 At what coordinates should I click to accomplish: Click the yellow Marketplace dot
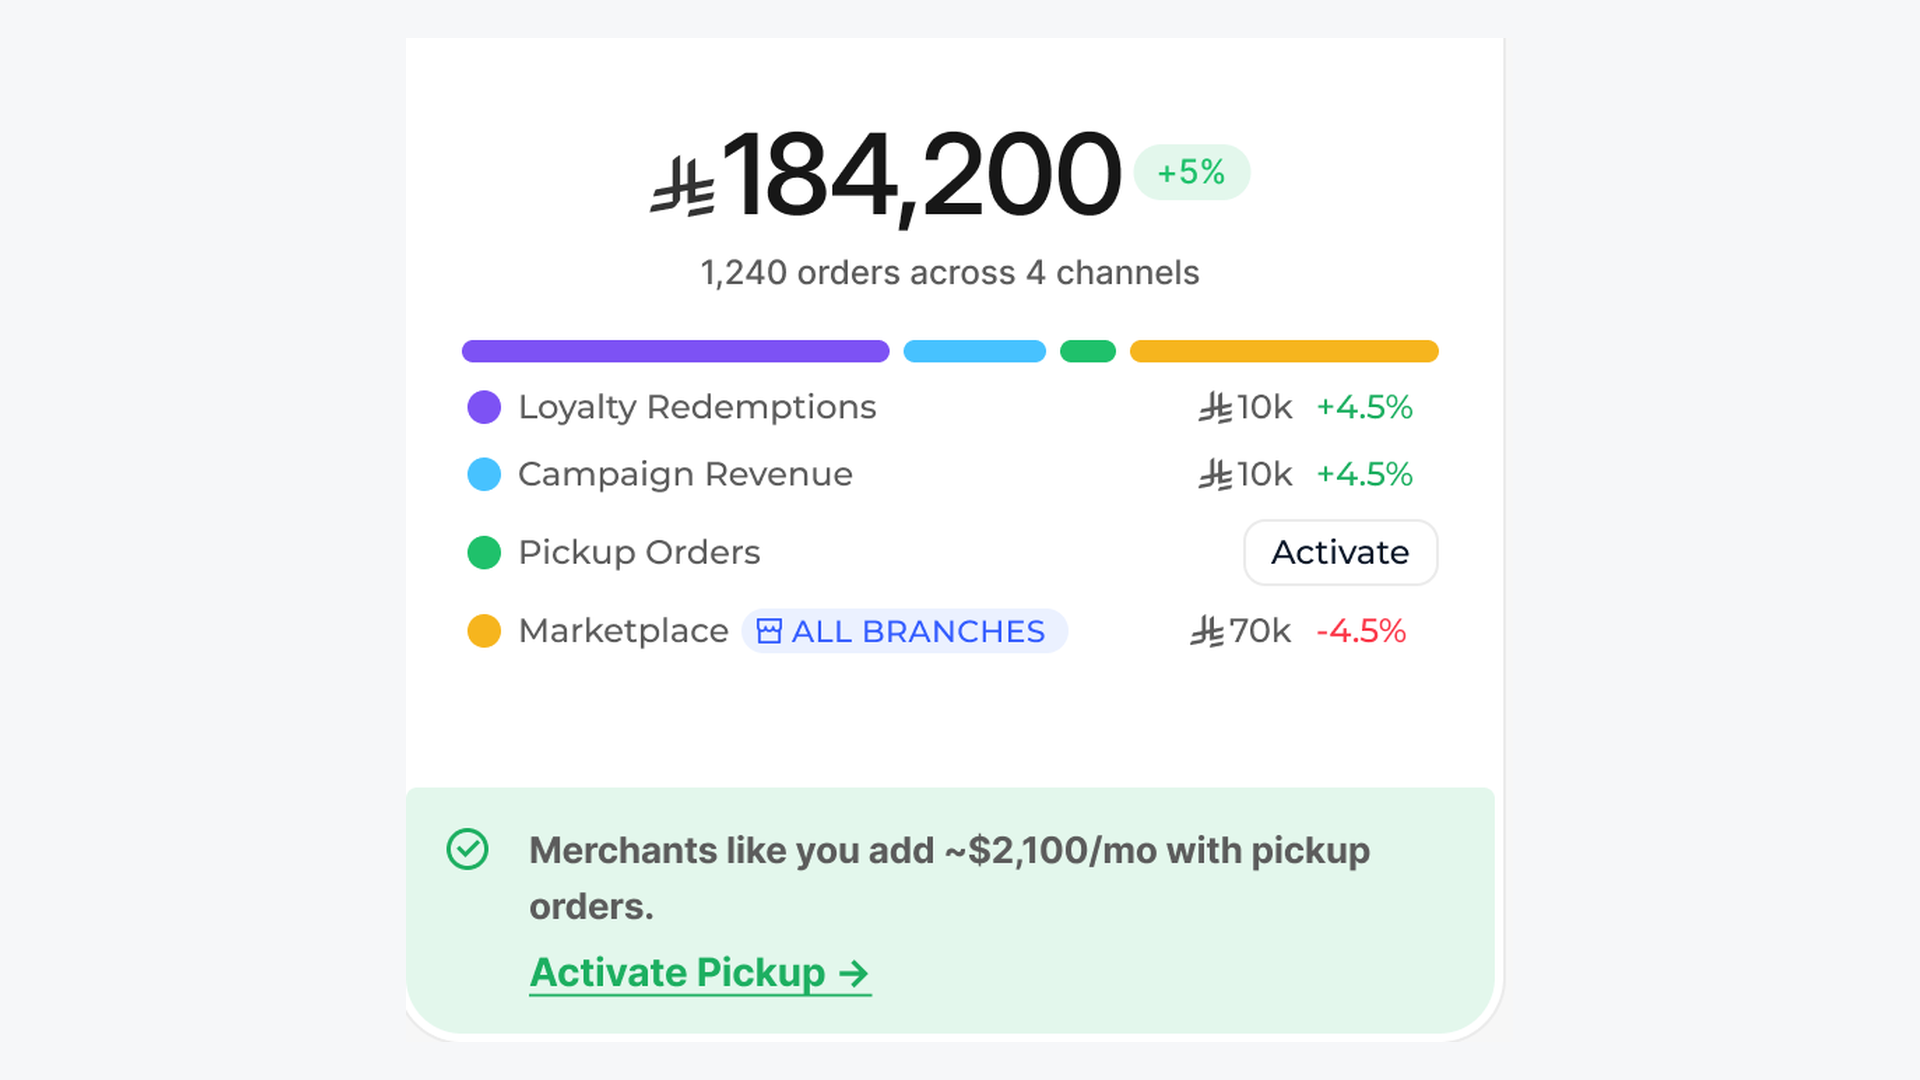pyautogui.click(x=484, y=631)
